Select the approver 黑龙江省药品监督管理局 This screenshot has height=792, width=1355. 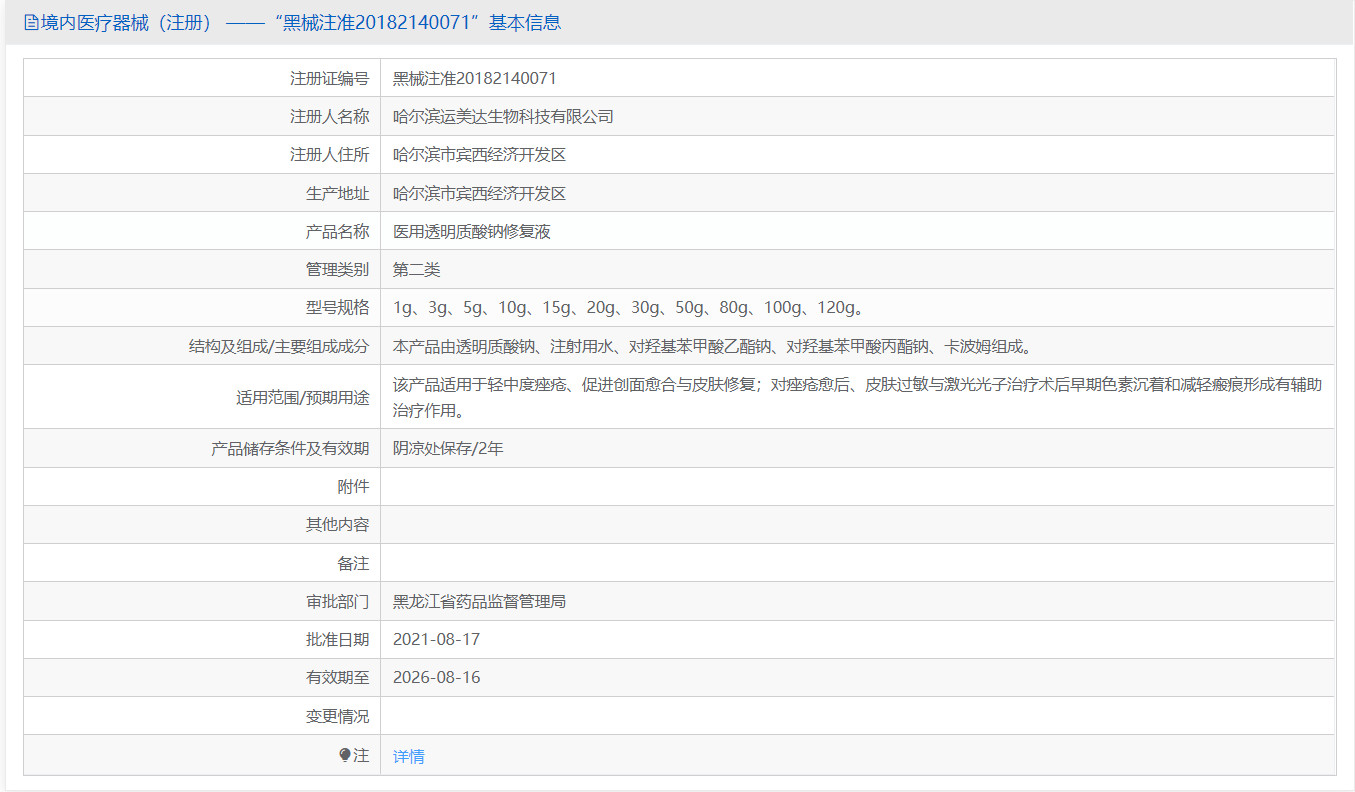pyautogui.click(x=480, y=601)
